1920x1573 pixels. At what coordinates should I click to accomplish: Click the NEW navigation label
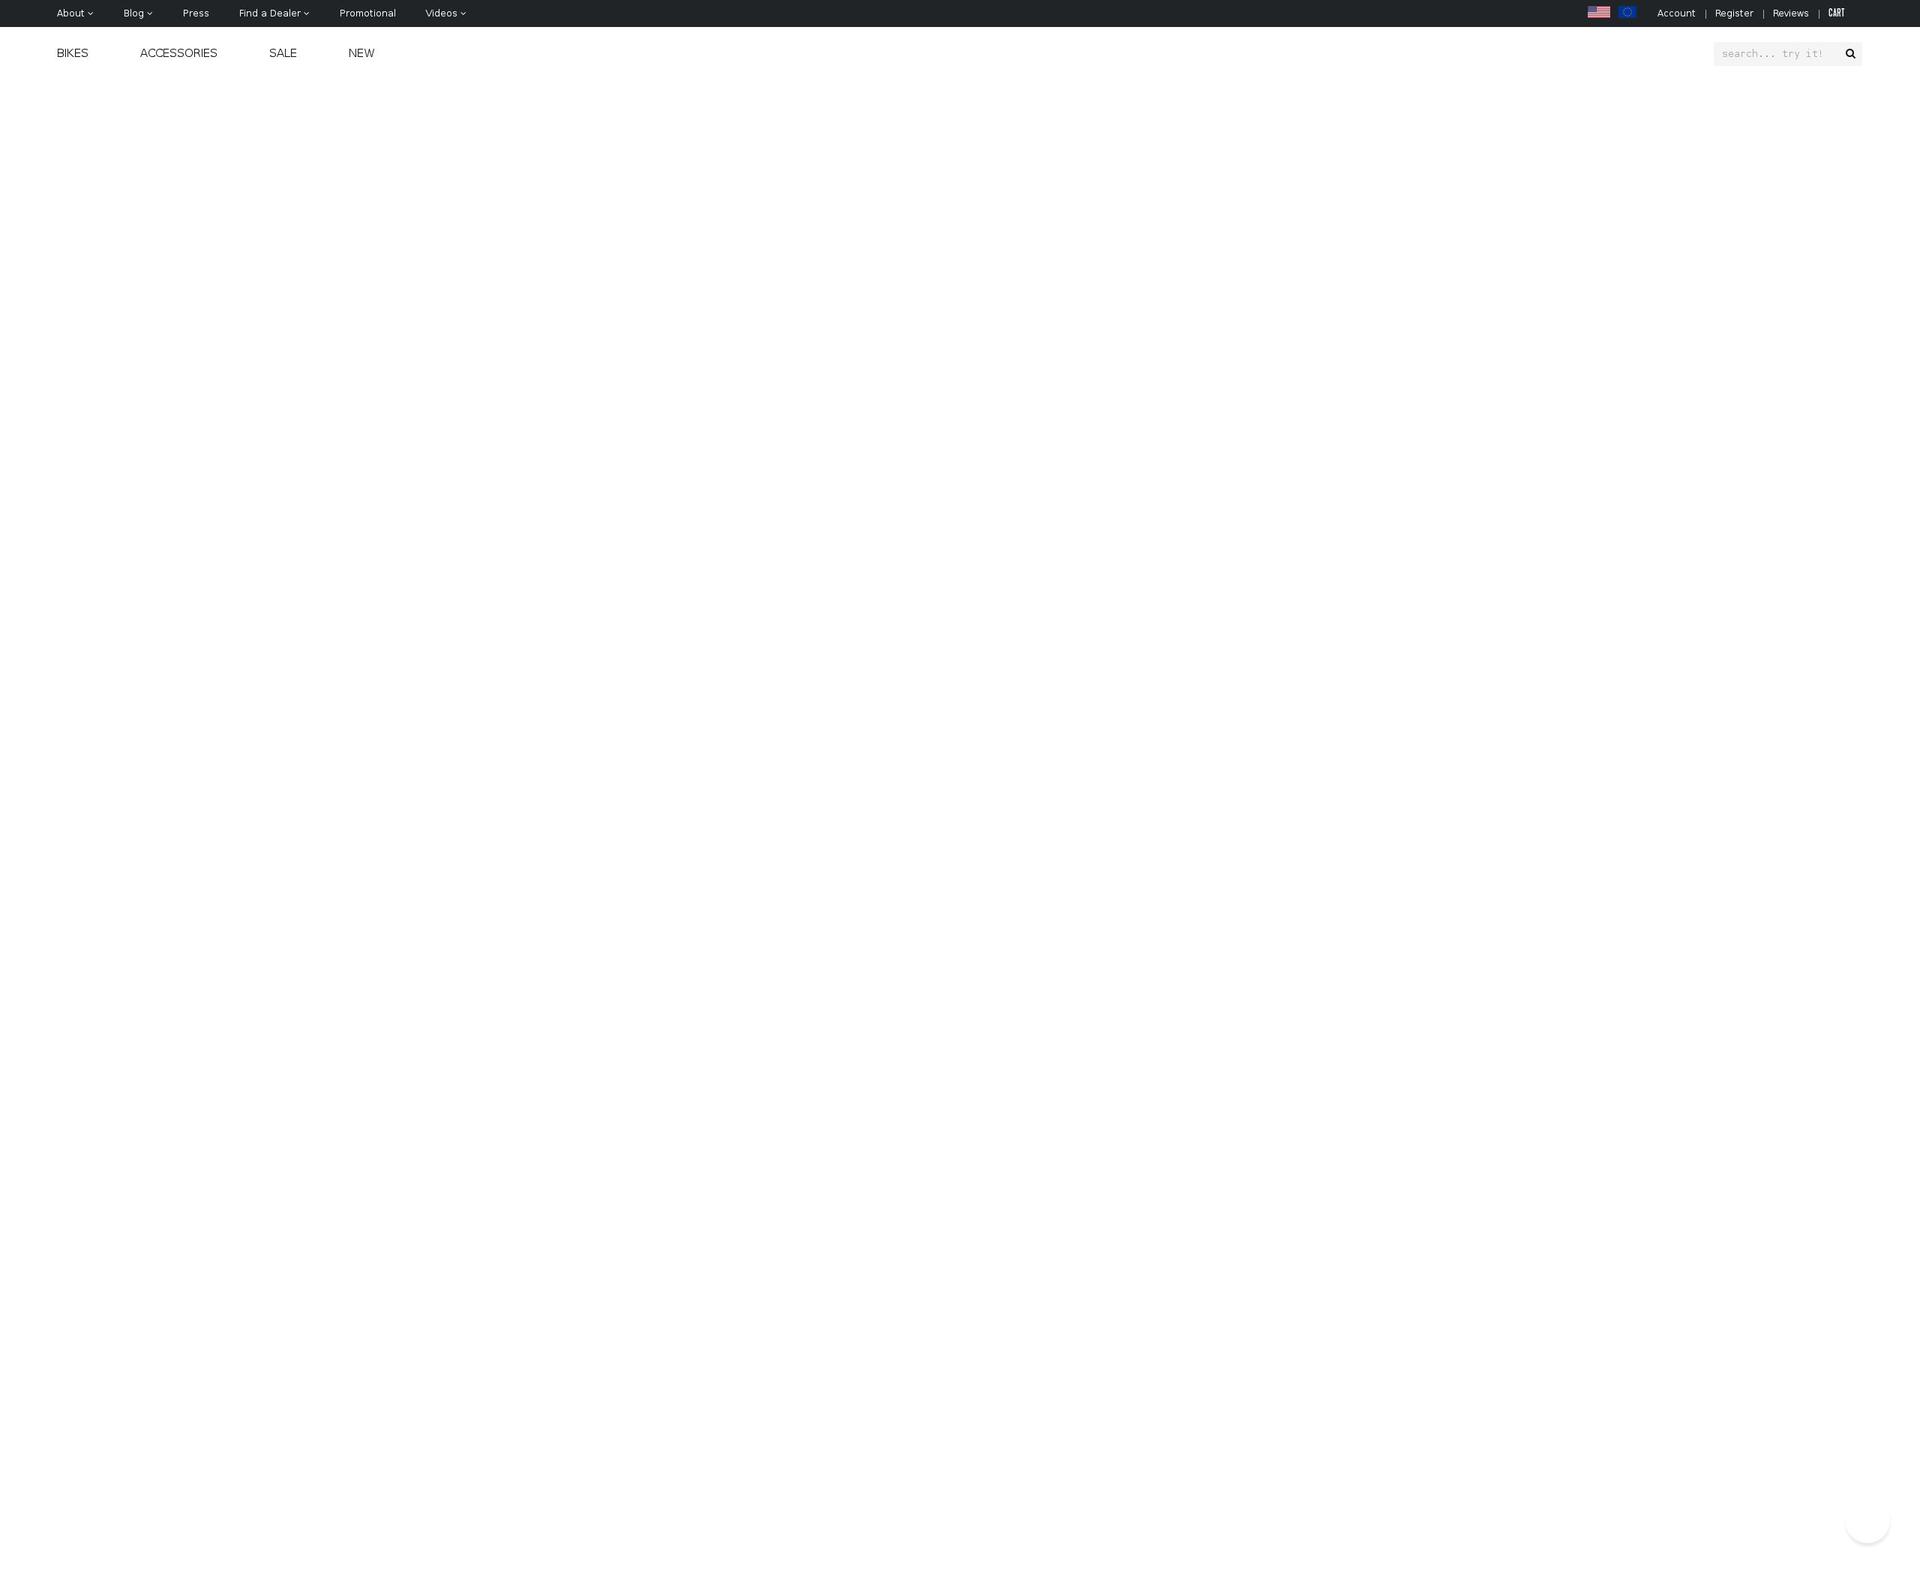360,53
